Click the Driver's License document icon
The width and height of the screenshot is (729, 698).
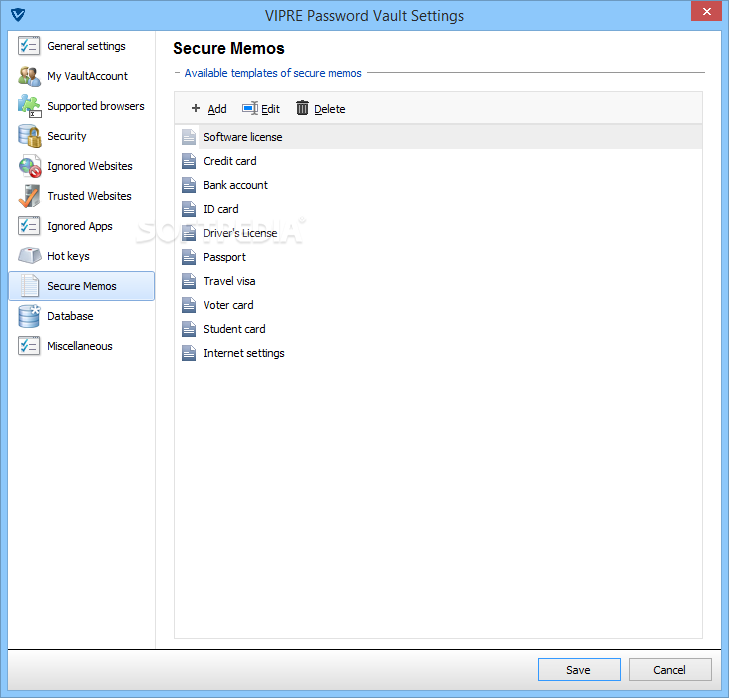tap(189, 233)
